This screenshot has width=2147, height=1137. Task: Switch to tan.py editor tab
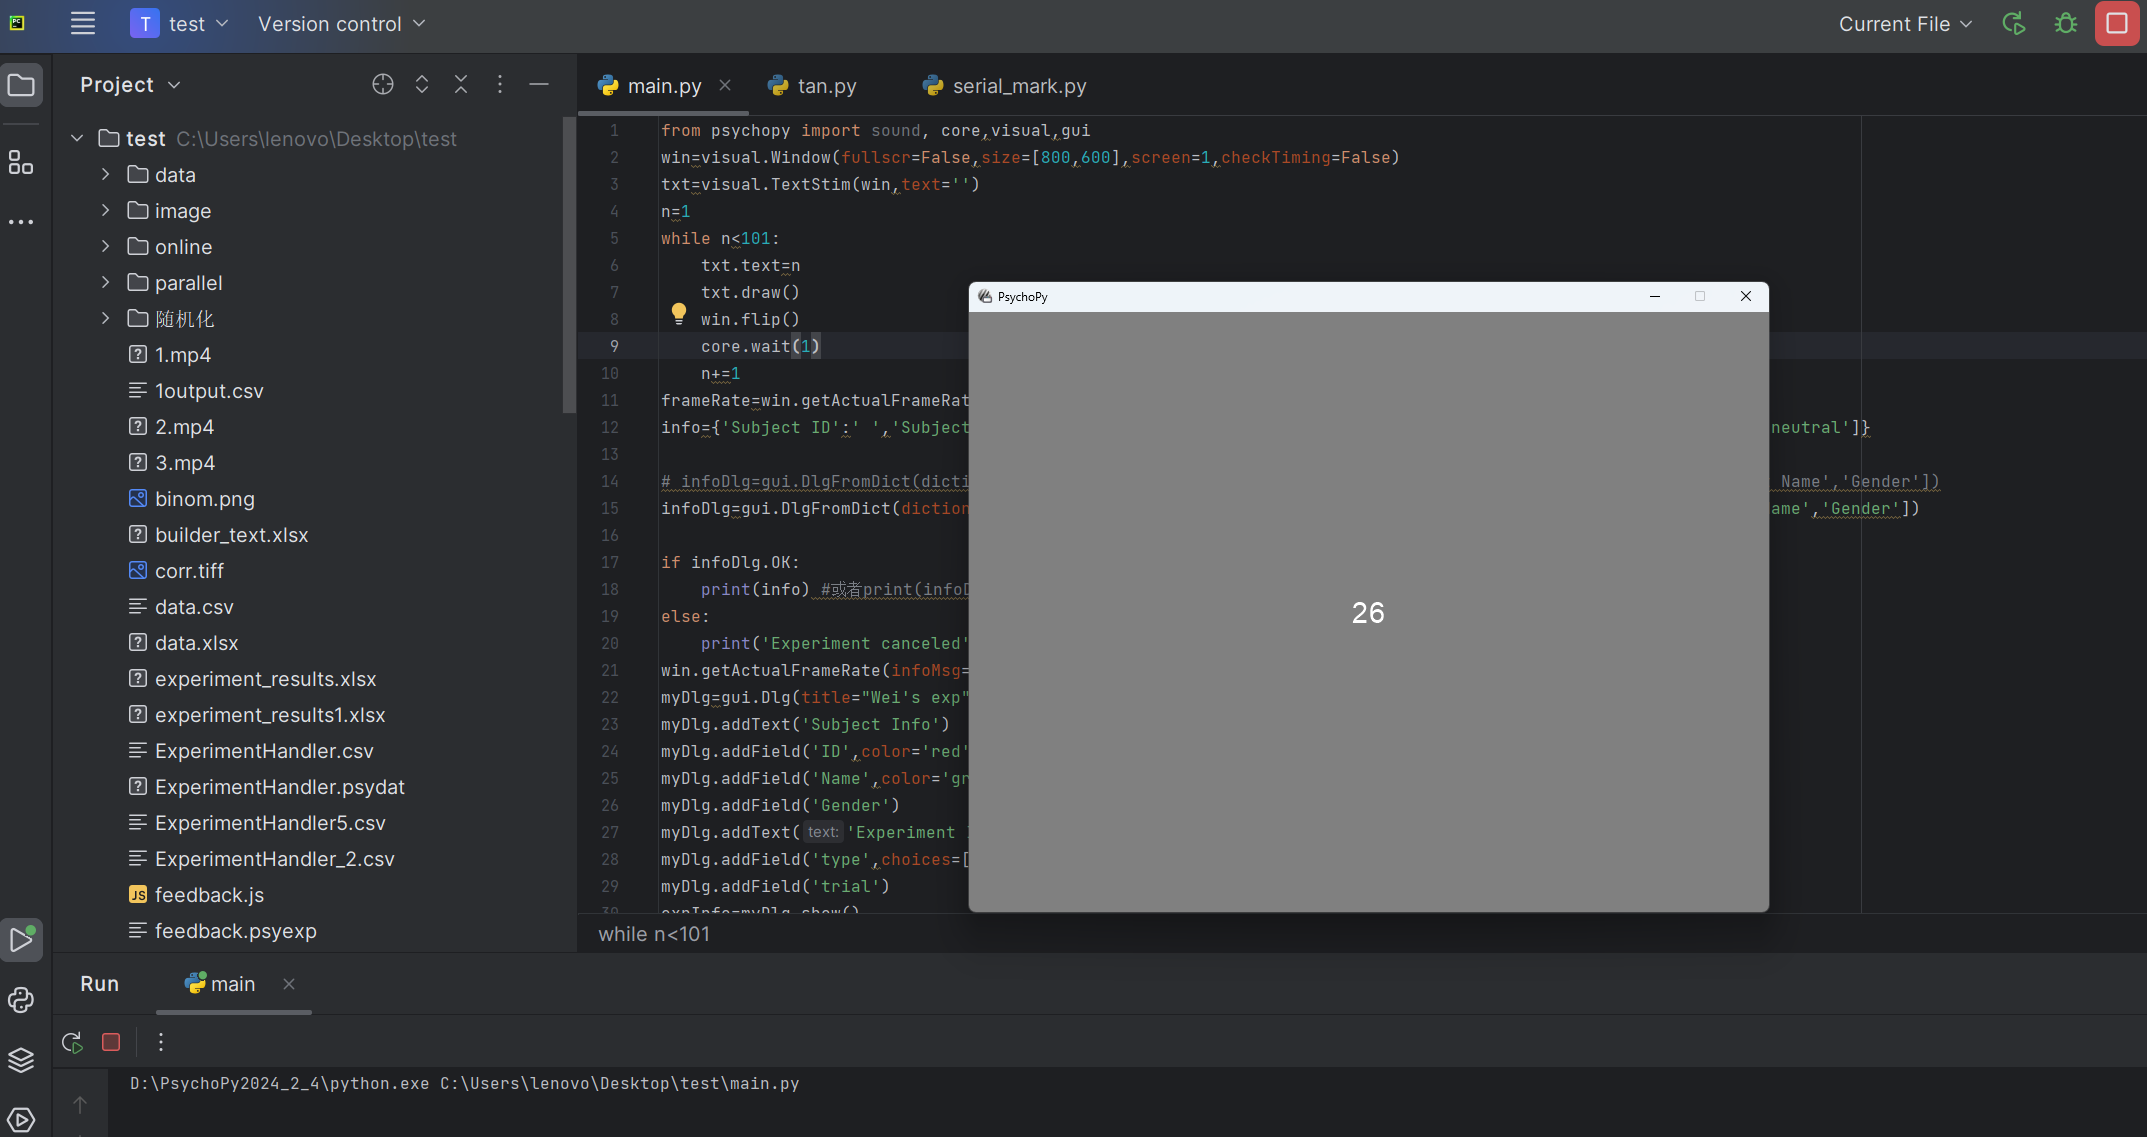(x=826, y=86)
